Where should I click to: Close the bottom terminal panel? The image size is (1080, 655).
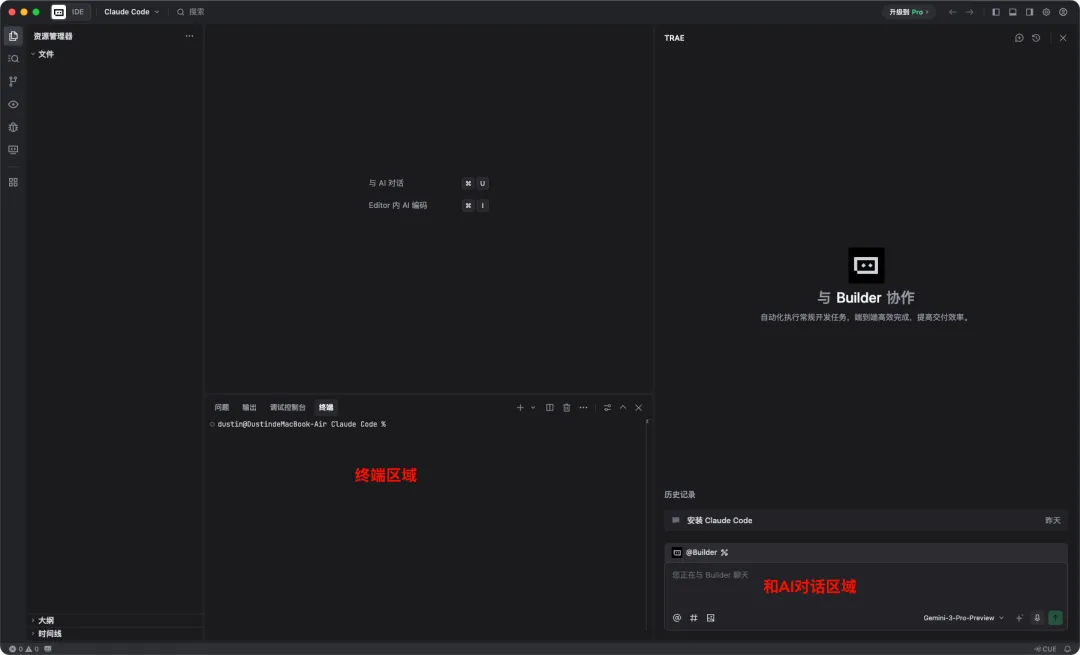[638, 408]
